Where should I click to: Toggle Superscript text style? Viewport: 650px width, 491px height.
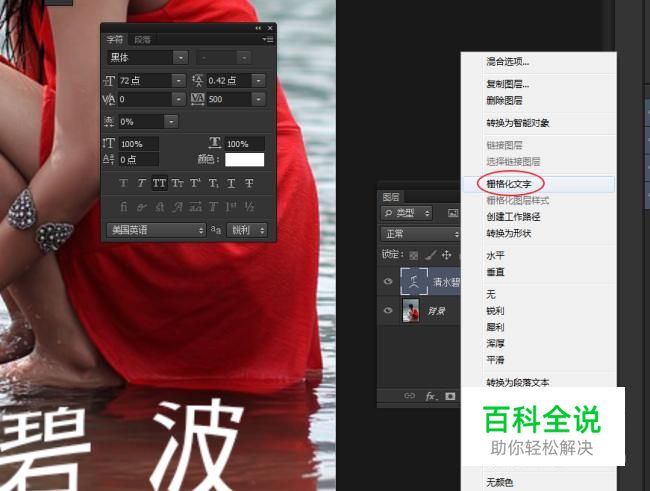[x=195, y=183]
